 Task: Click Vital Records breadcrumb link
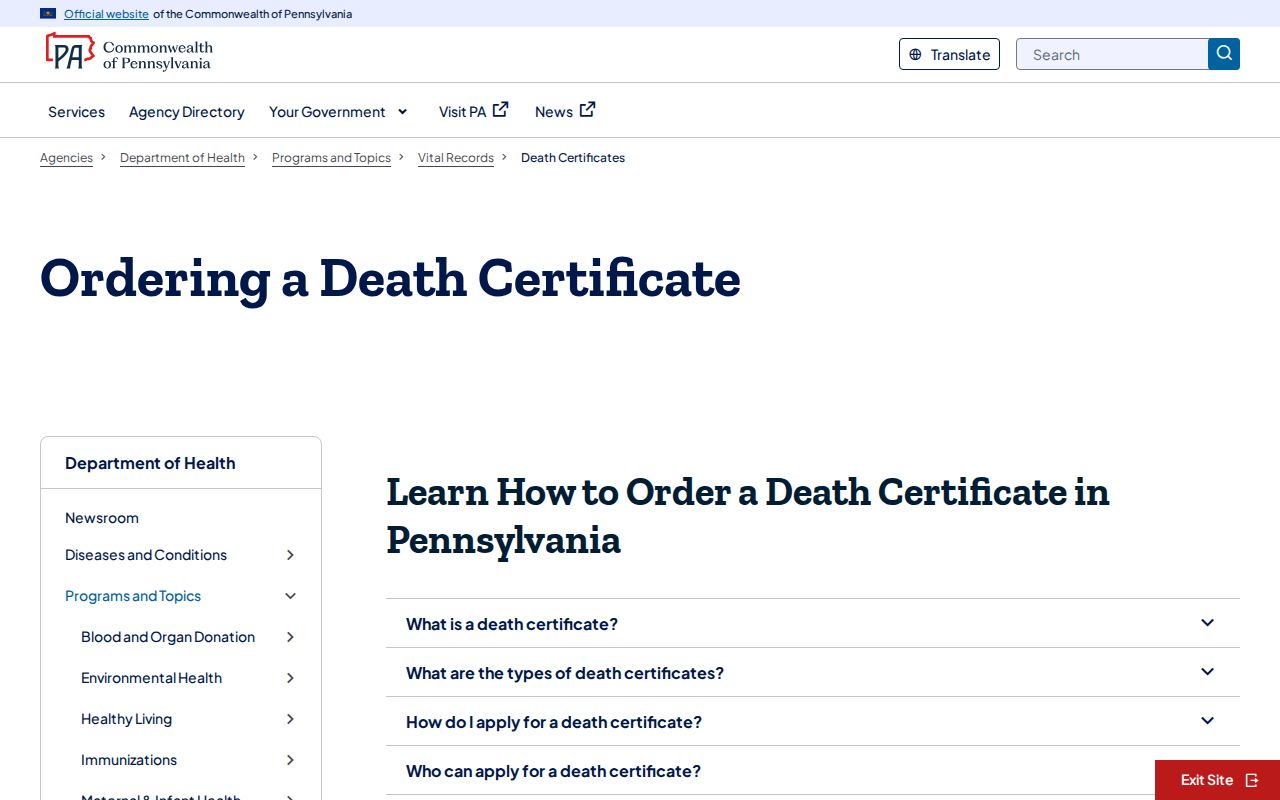pos(456,158)
